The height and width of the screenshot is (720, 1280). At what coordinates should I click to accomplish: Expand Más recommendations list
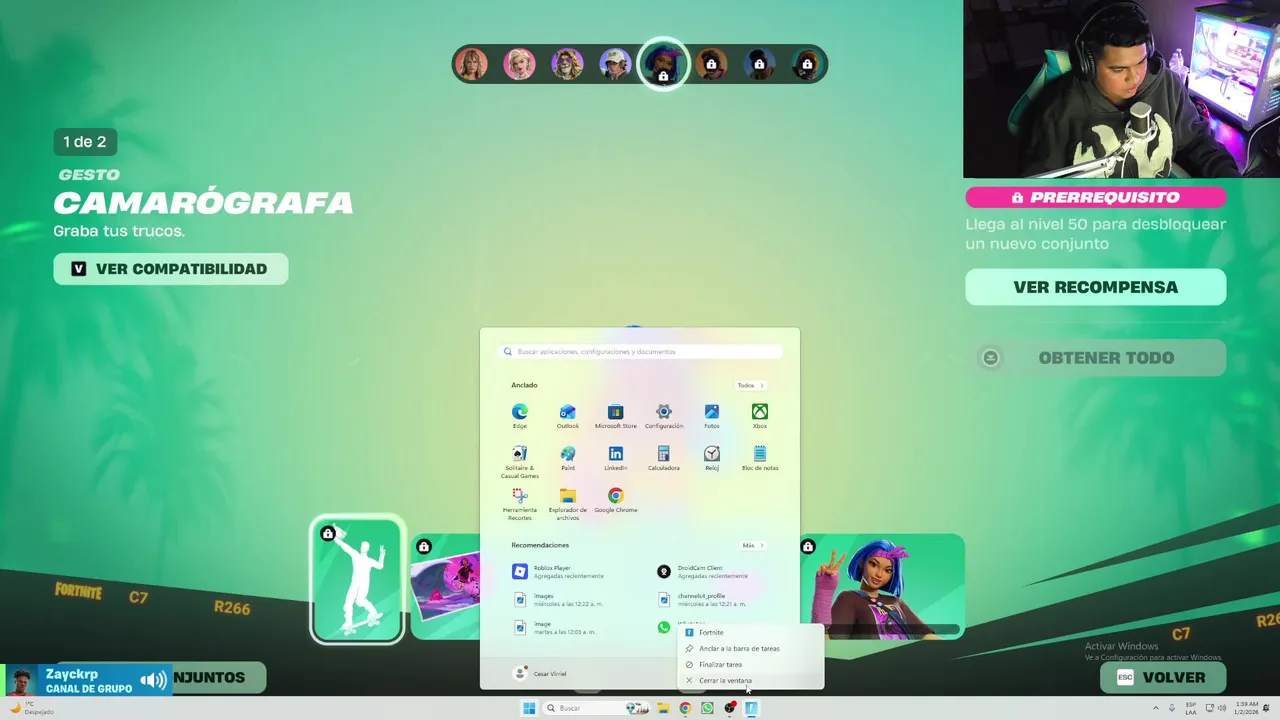753,545
